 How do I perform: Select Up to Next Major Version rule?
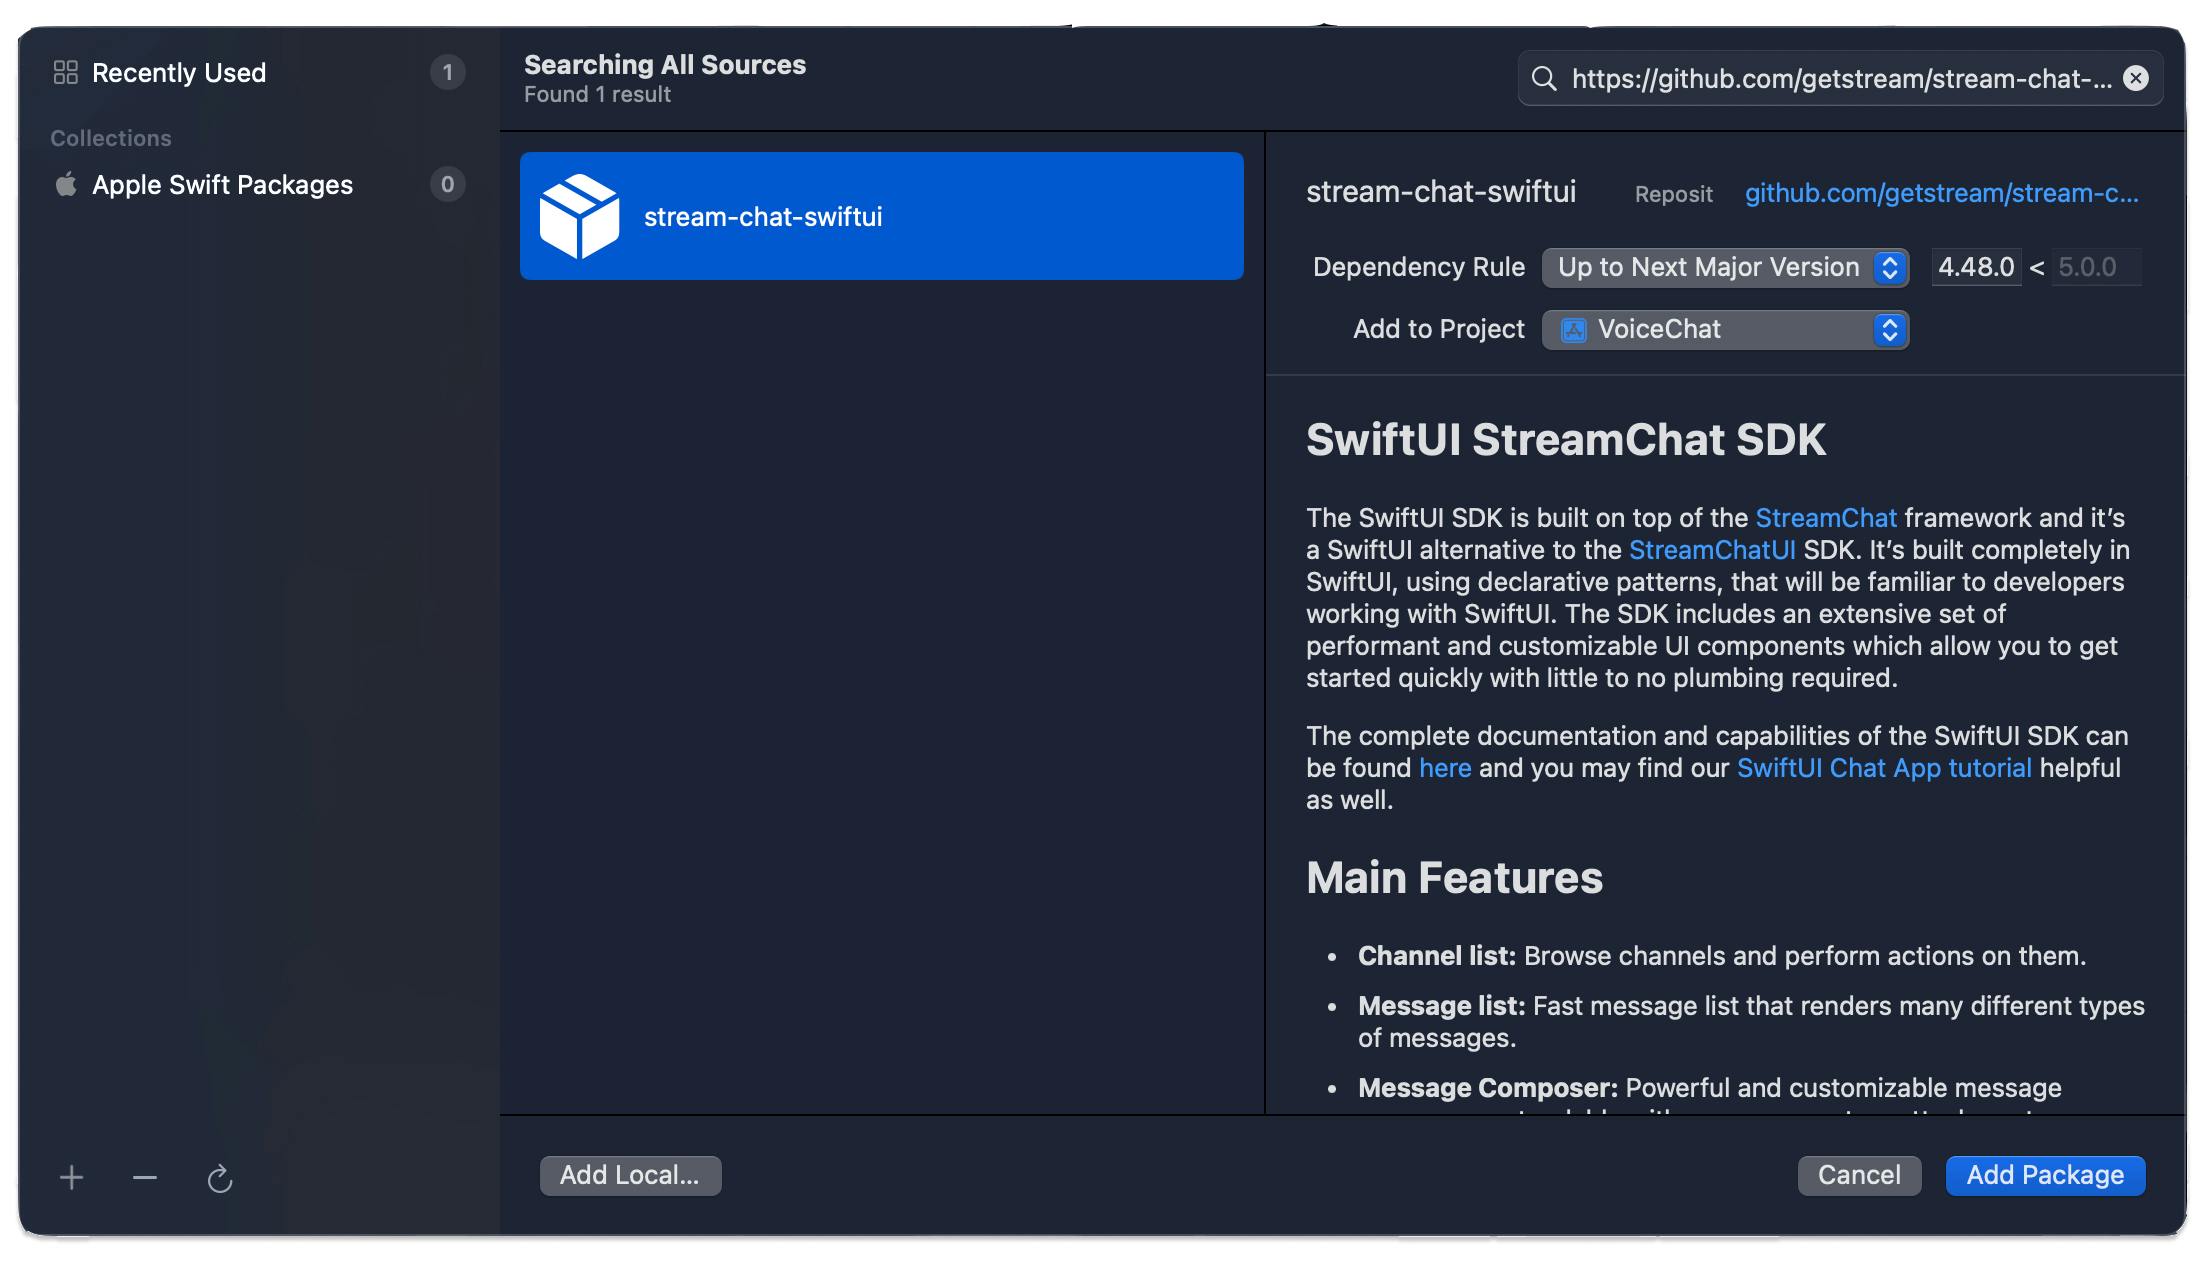point(1726,267)
